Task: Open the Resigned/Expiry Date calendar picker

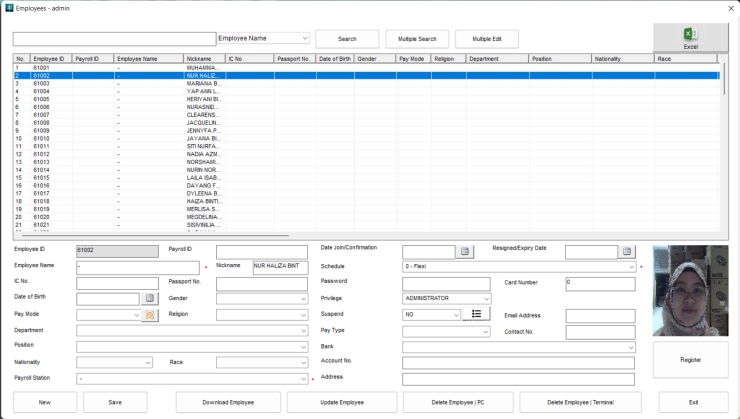Action: point(627,252)
